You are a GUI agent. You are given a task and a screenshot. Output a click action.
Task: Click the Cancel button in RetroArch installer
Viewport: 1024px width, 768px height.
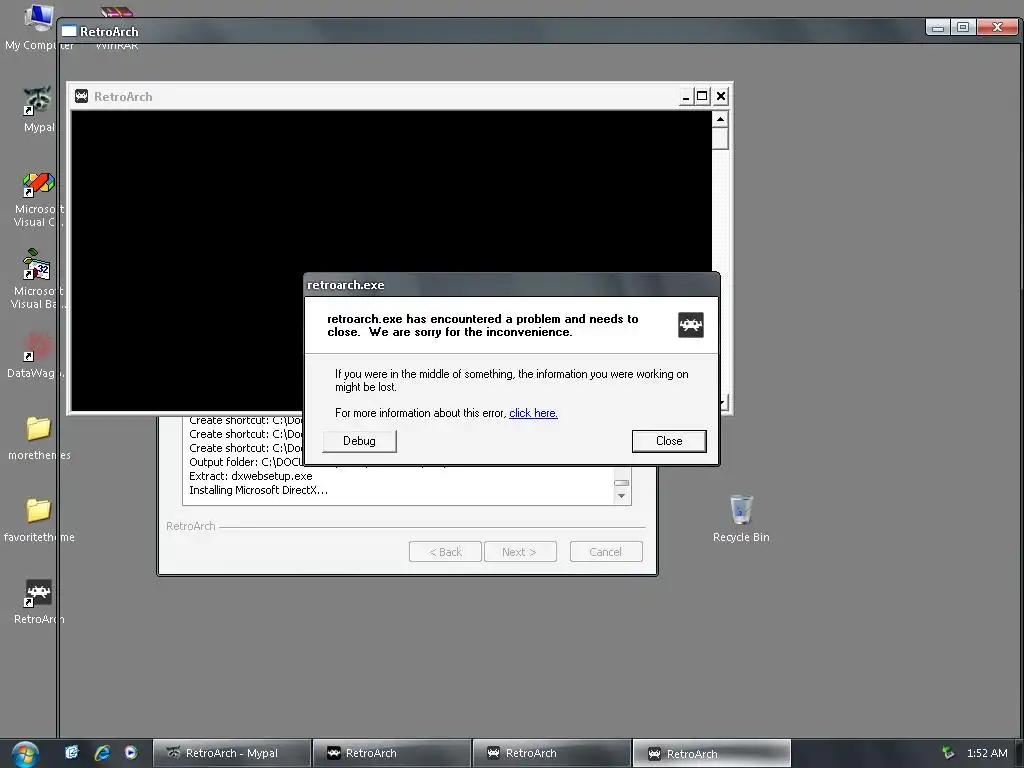[x=605, y=552]
